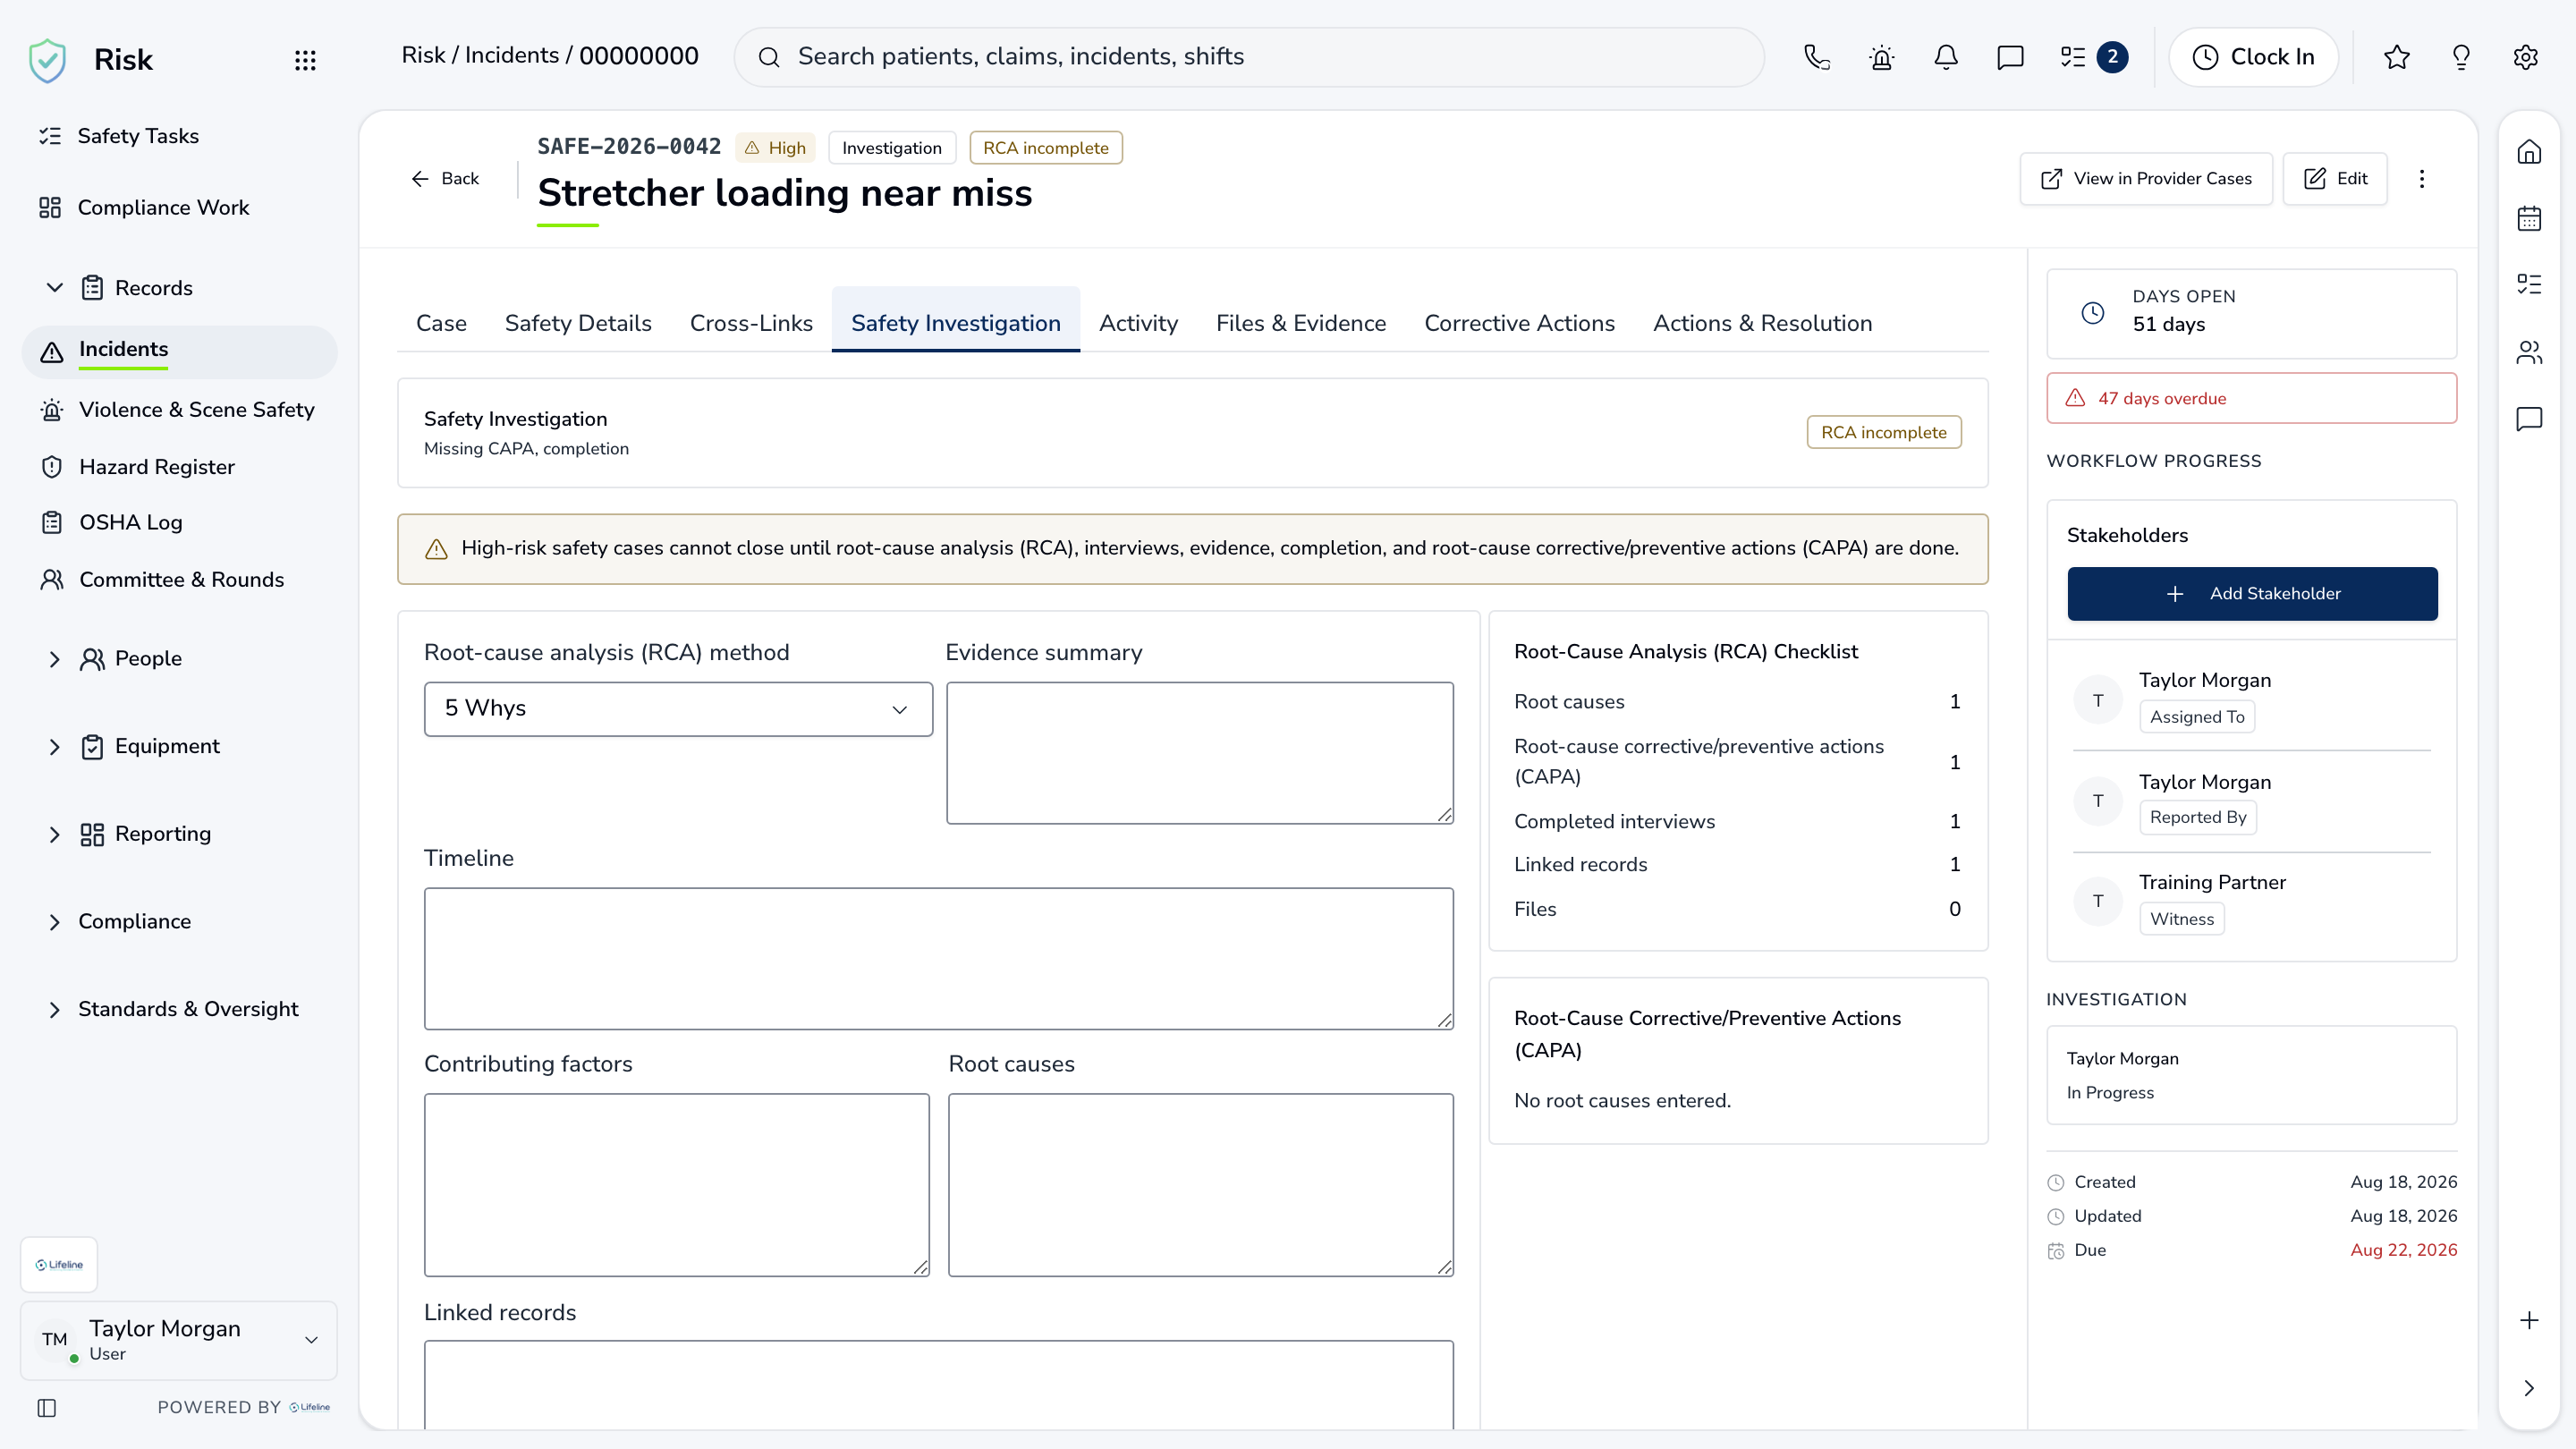The image size is (2576, 1449).
Task: Click into the Timeline textarea
Action: [938, 958]
